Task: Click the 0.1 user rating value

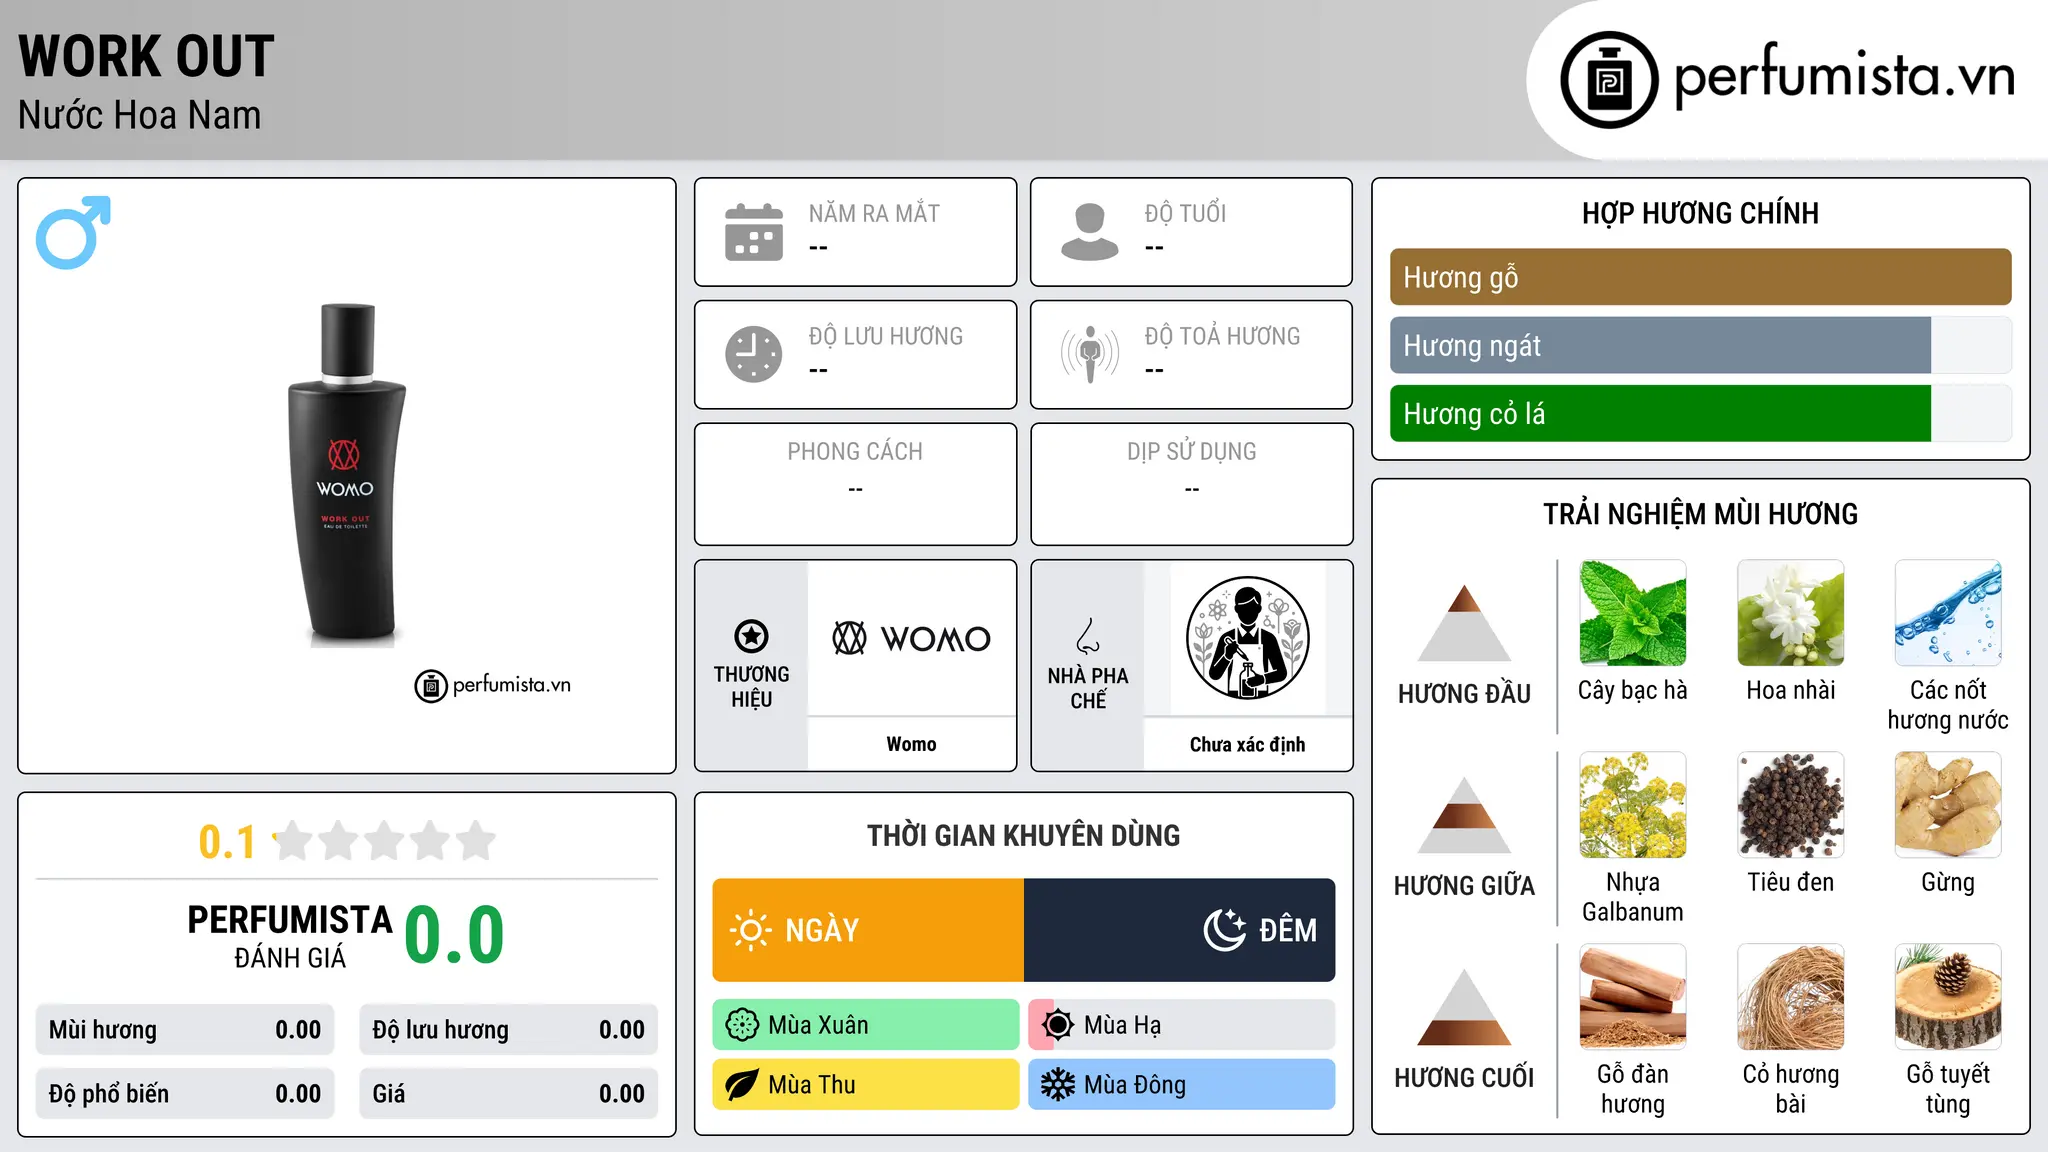Action: coord(227,842)
